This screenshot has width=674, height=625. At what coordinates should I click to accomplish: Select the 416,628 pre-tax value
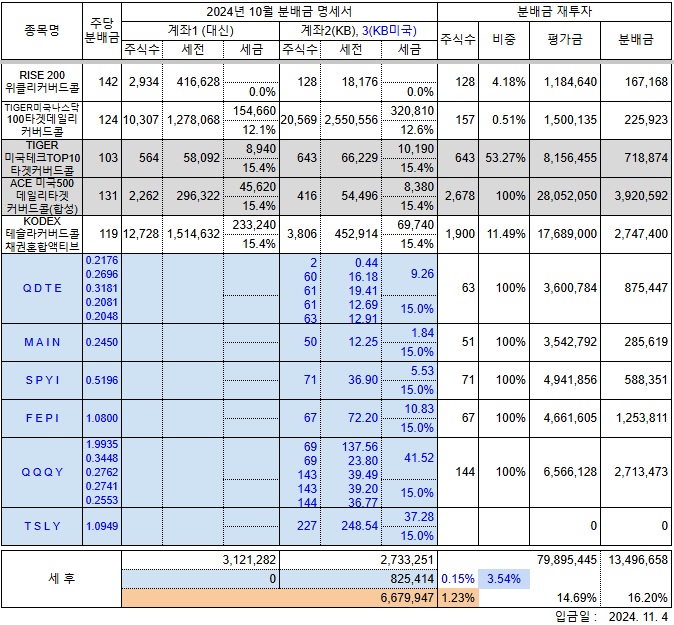click(x=198, y=82)
